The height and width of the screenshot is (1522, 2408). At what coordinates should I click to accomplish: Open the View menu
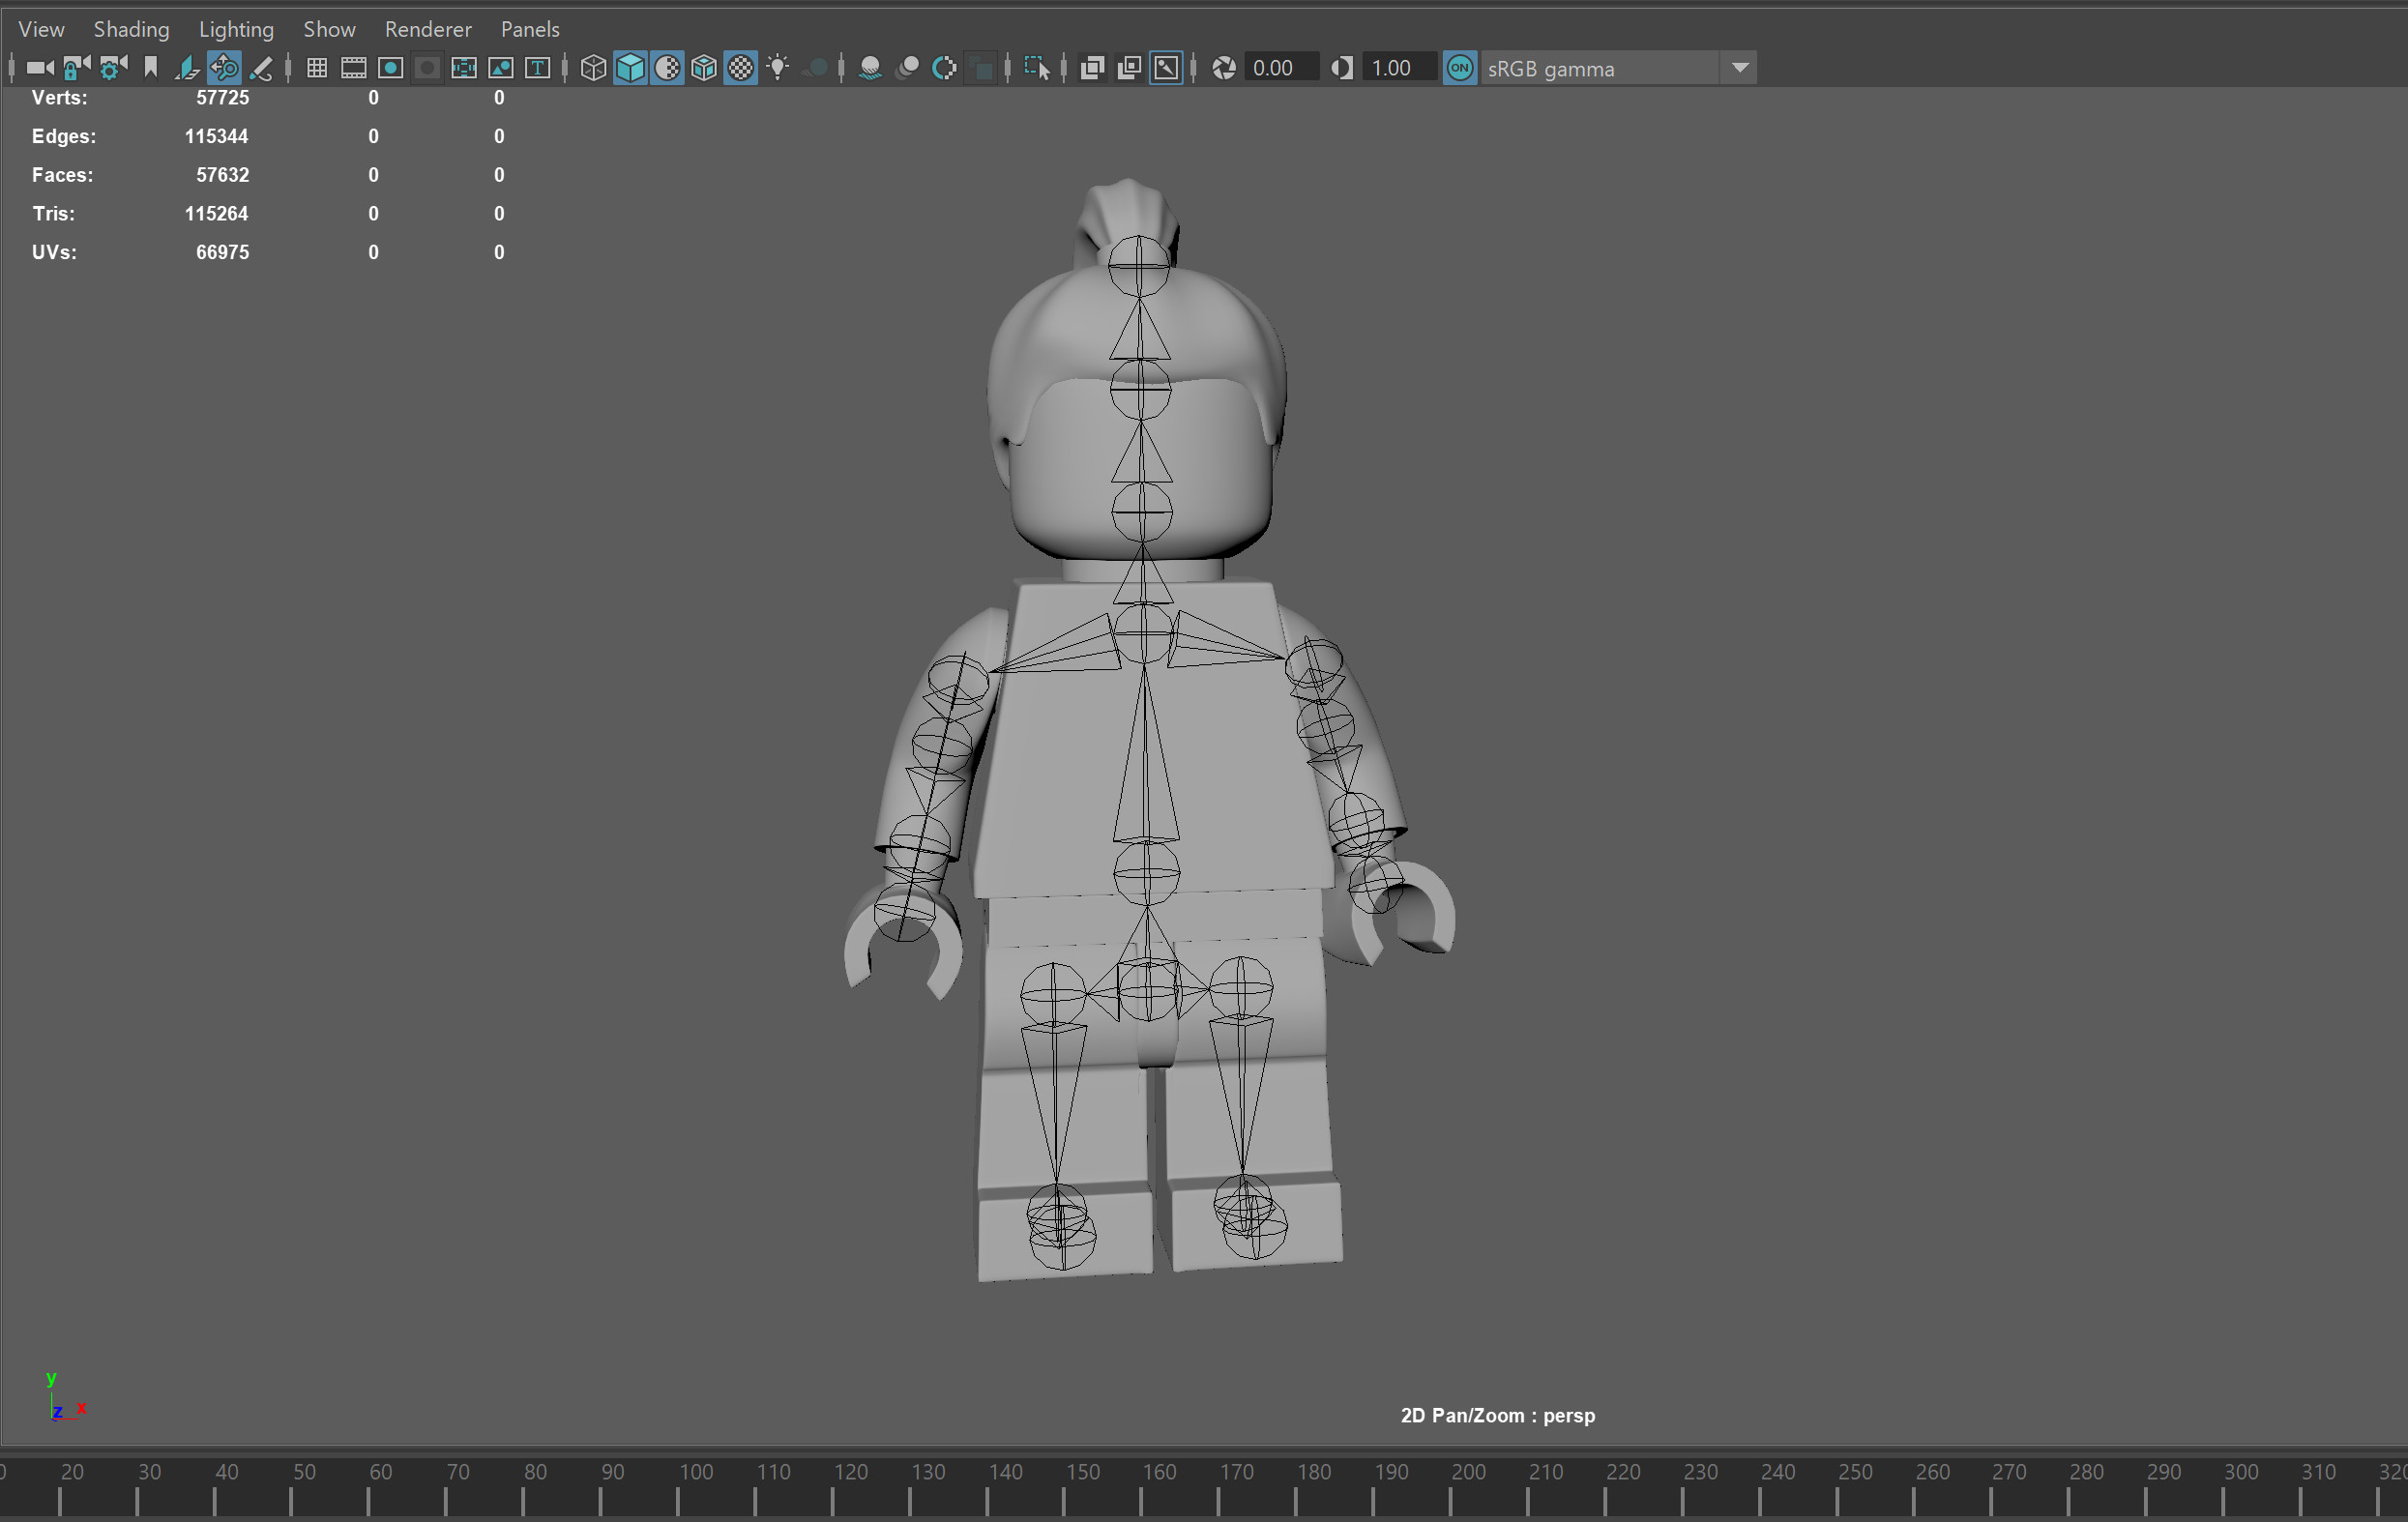[41, 29]
